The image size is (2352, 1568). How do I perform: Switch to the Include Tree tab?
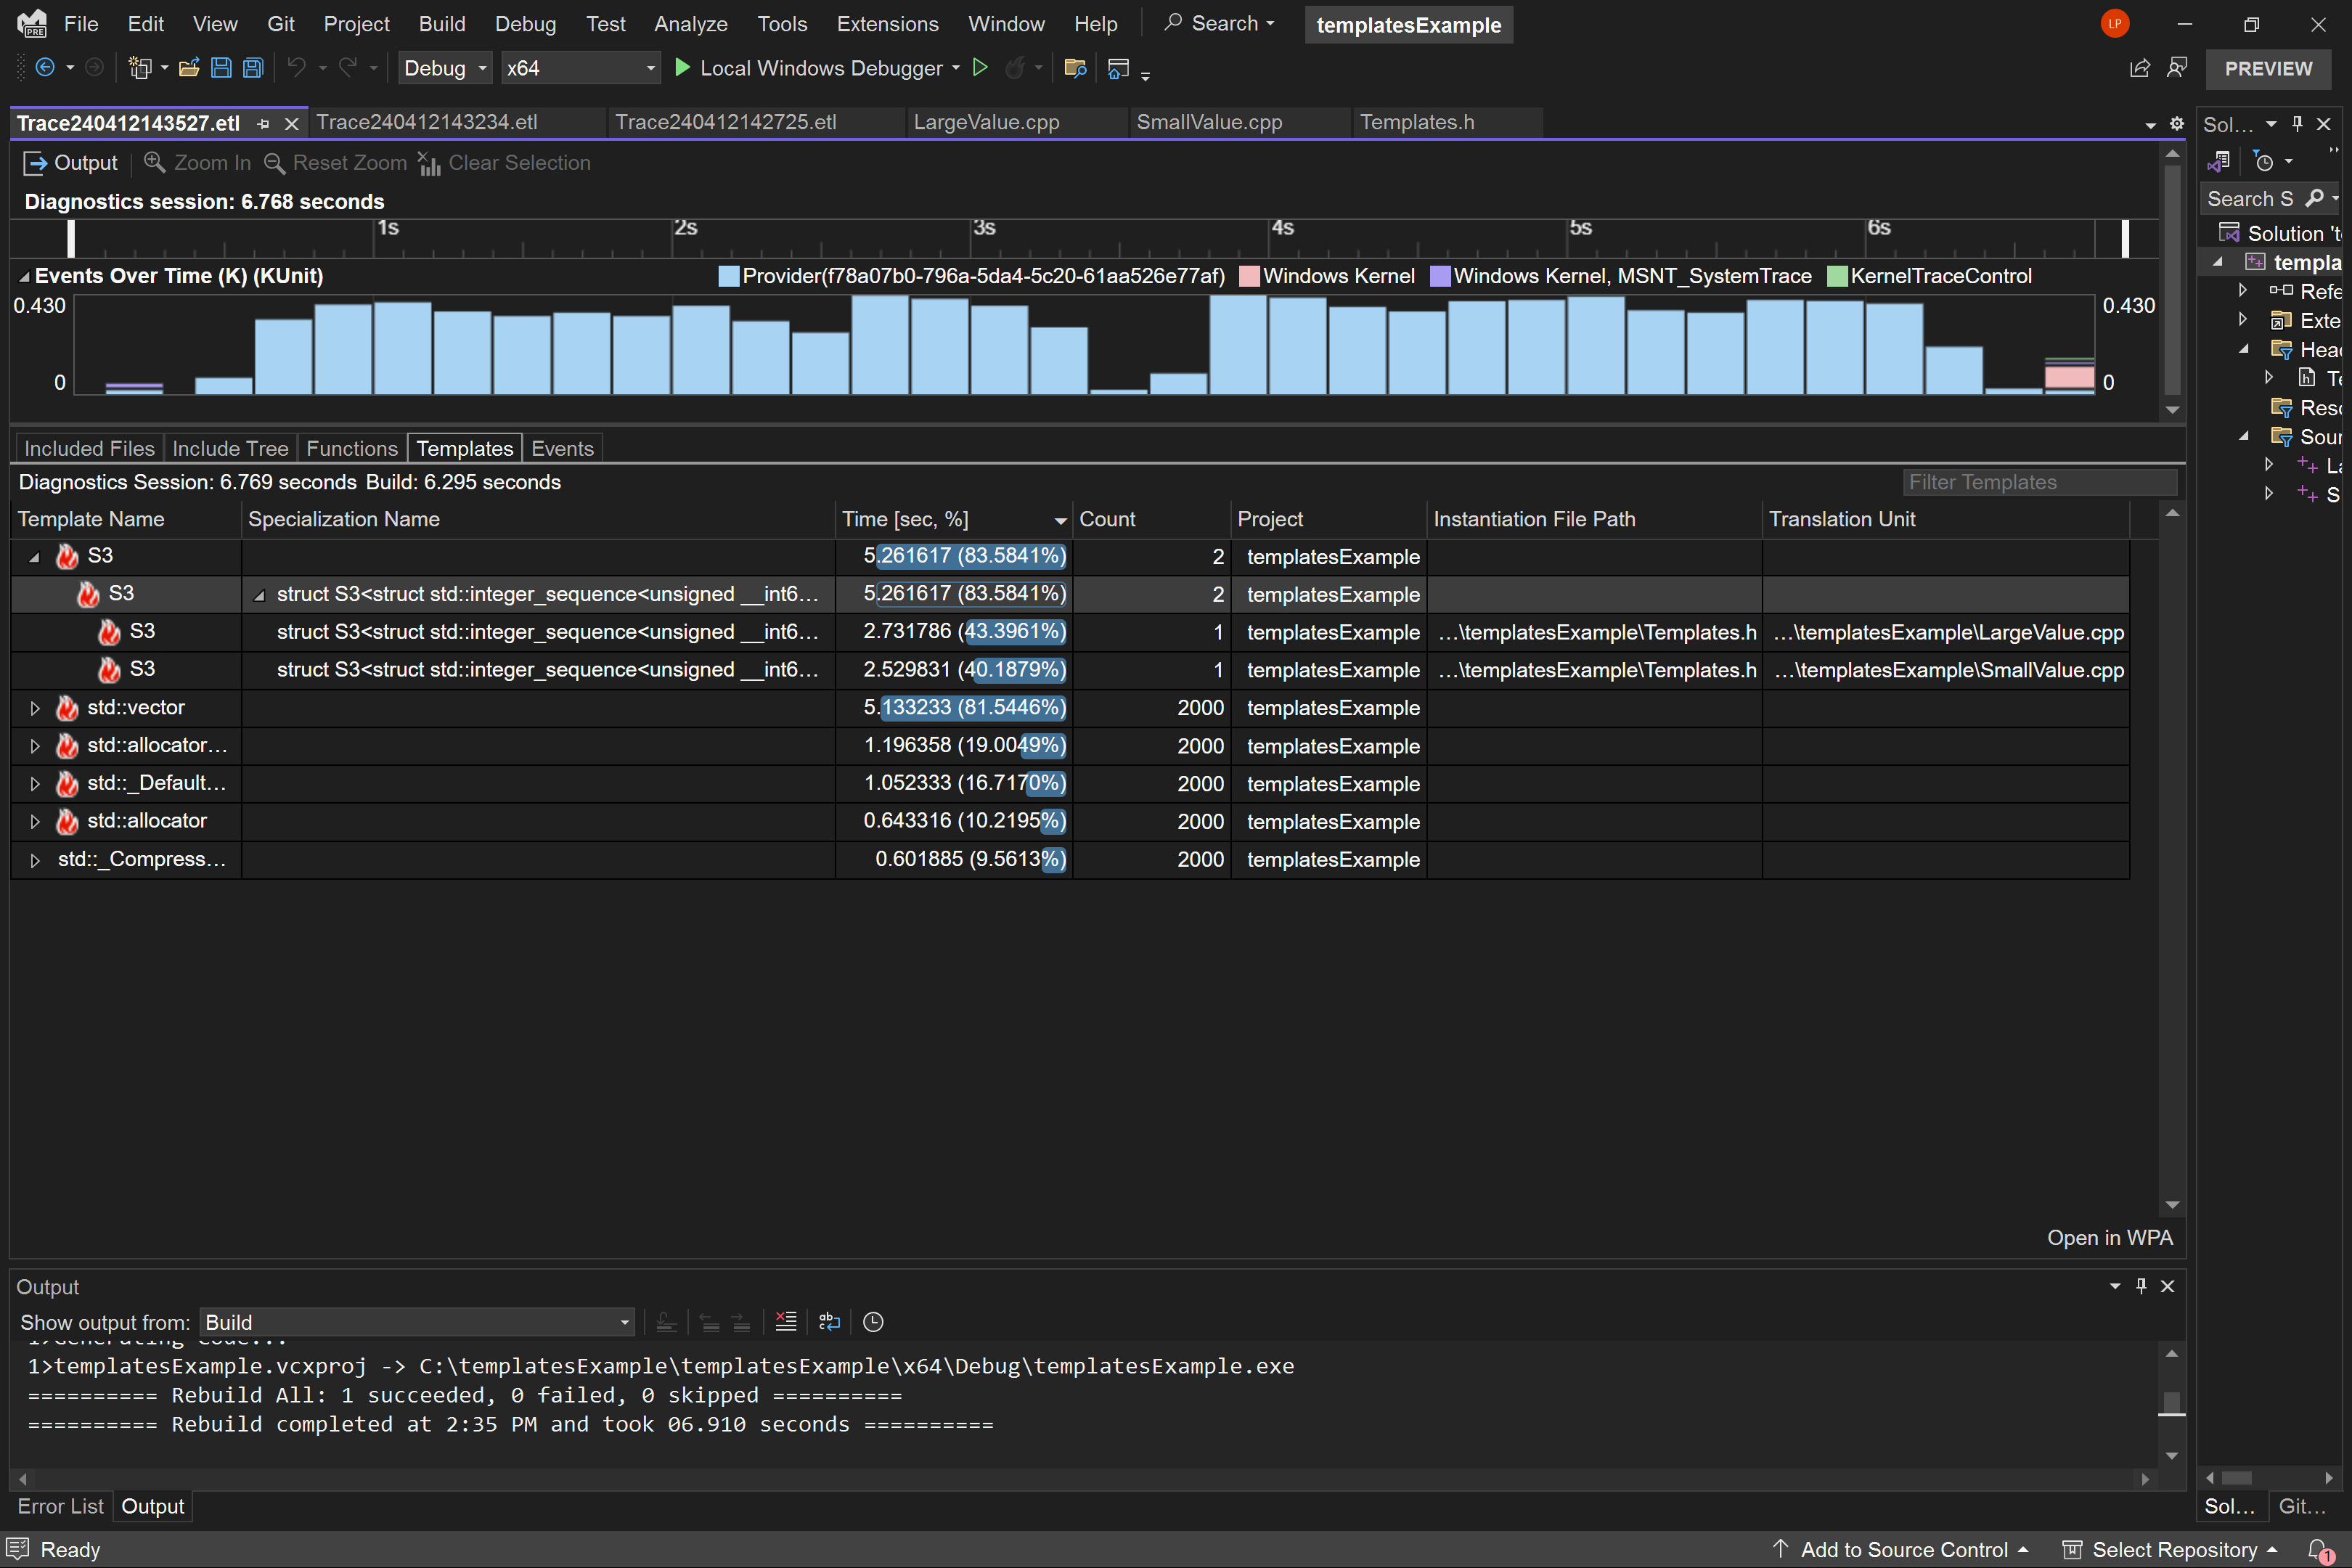point(230,448)
